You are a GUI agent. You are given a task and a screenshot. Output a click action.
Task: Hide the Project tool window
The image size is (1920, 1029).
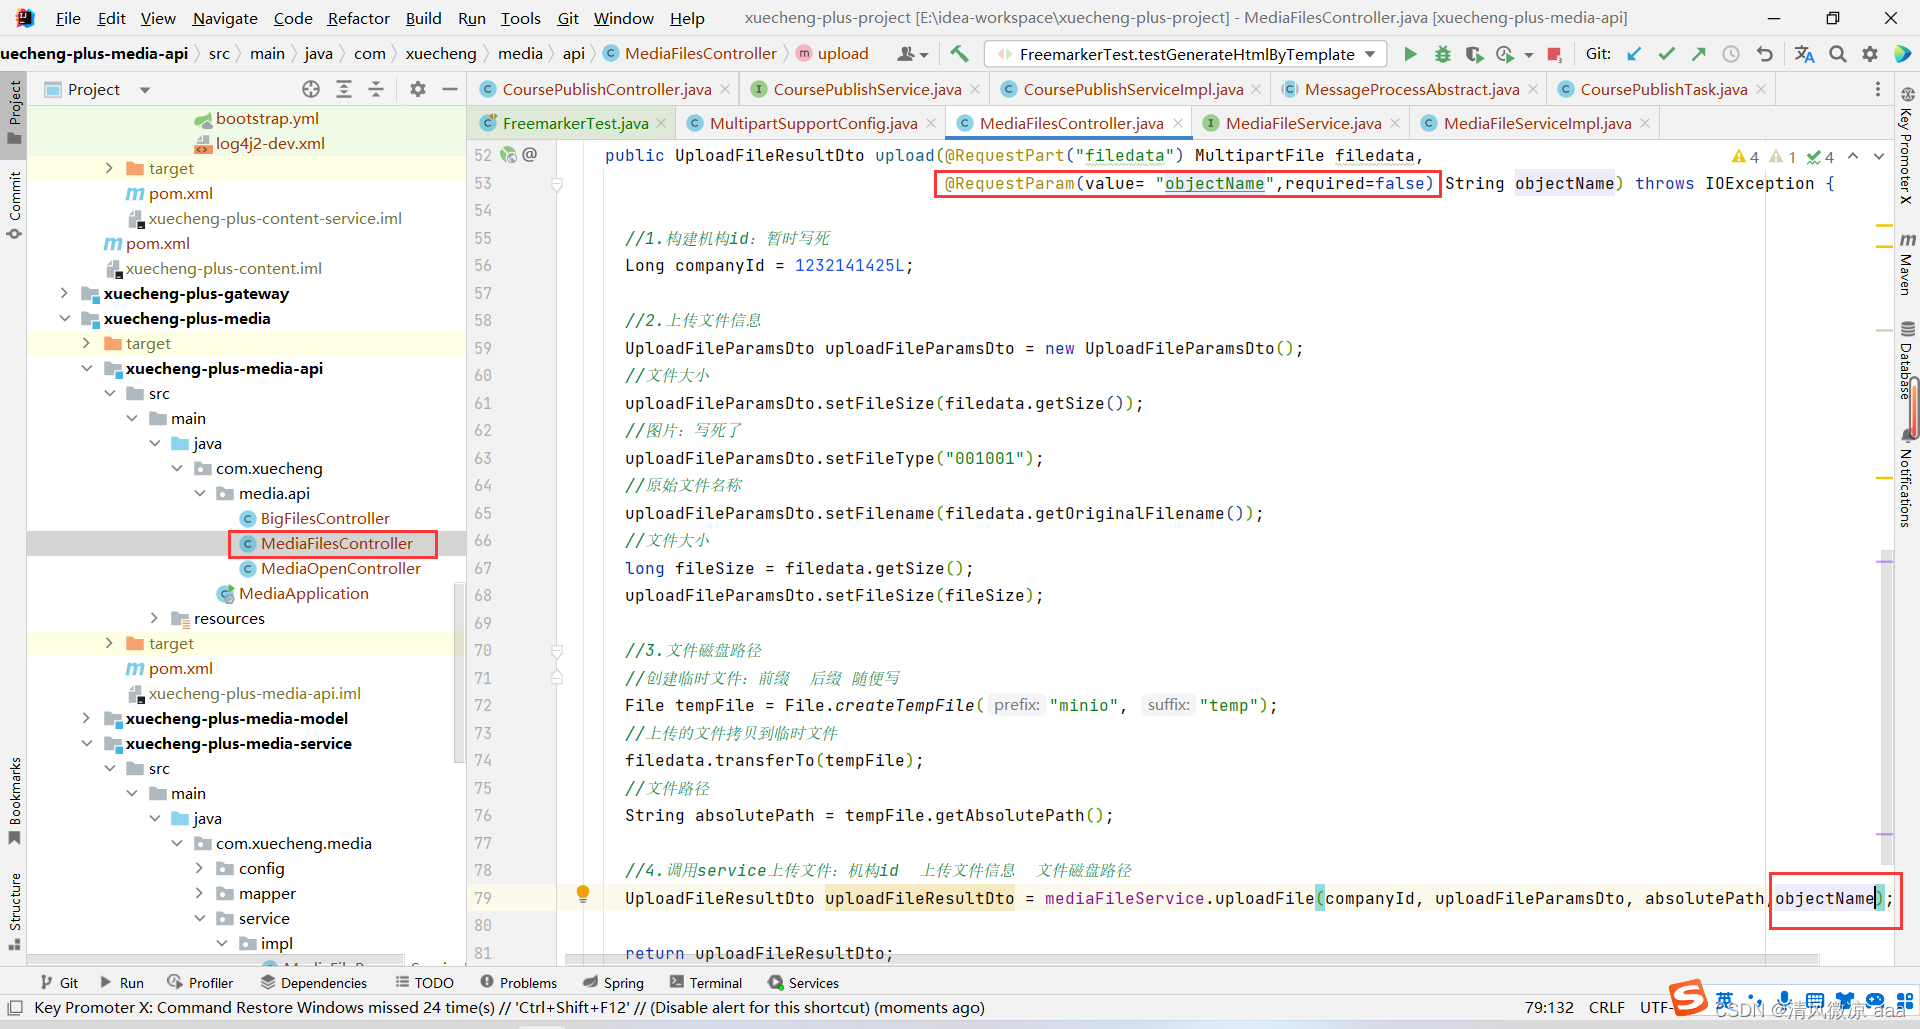(450, 89)
